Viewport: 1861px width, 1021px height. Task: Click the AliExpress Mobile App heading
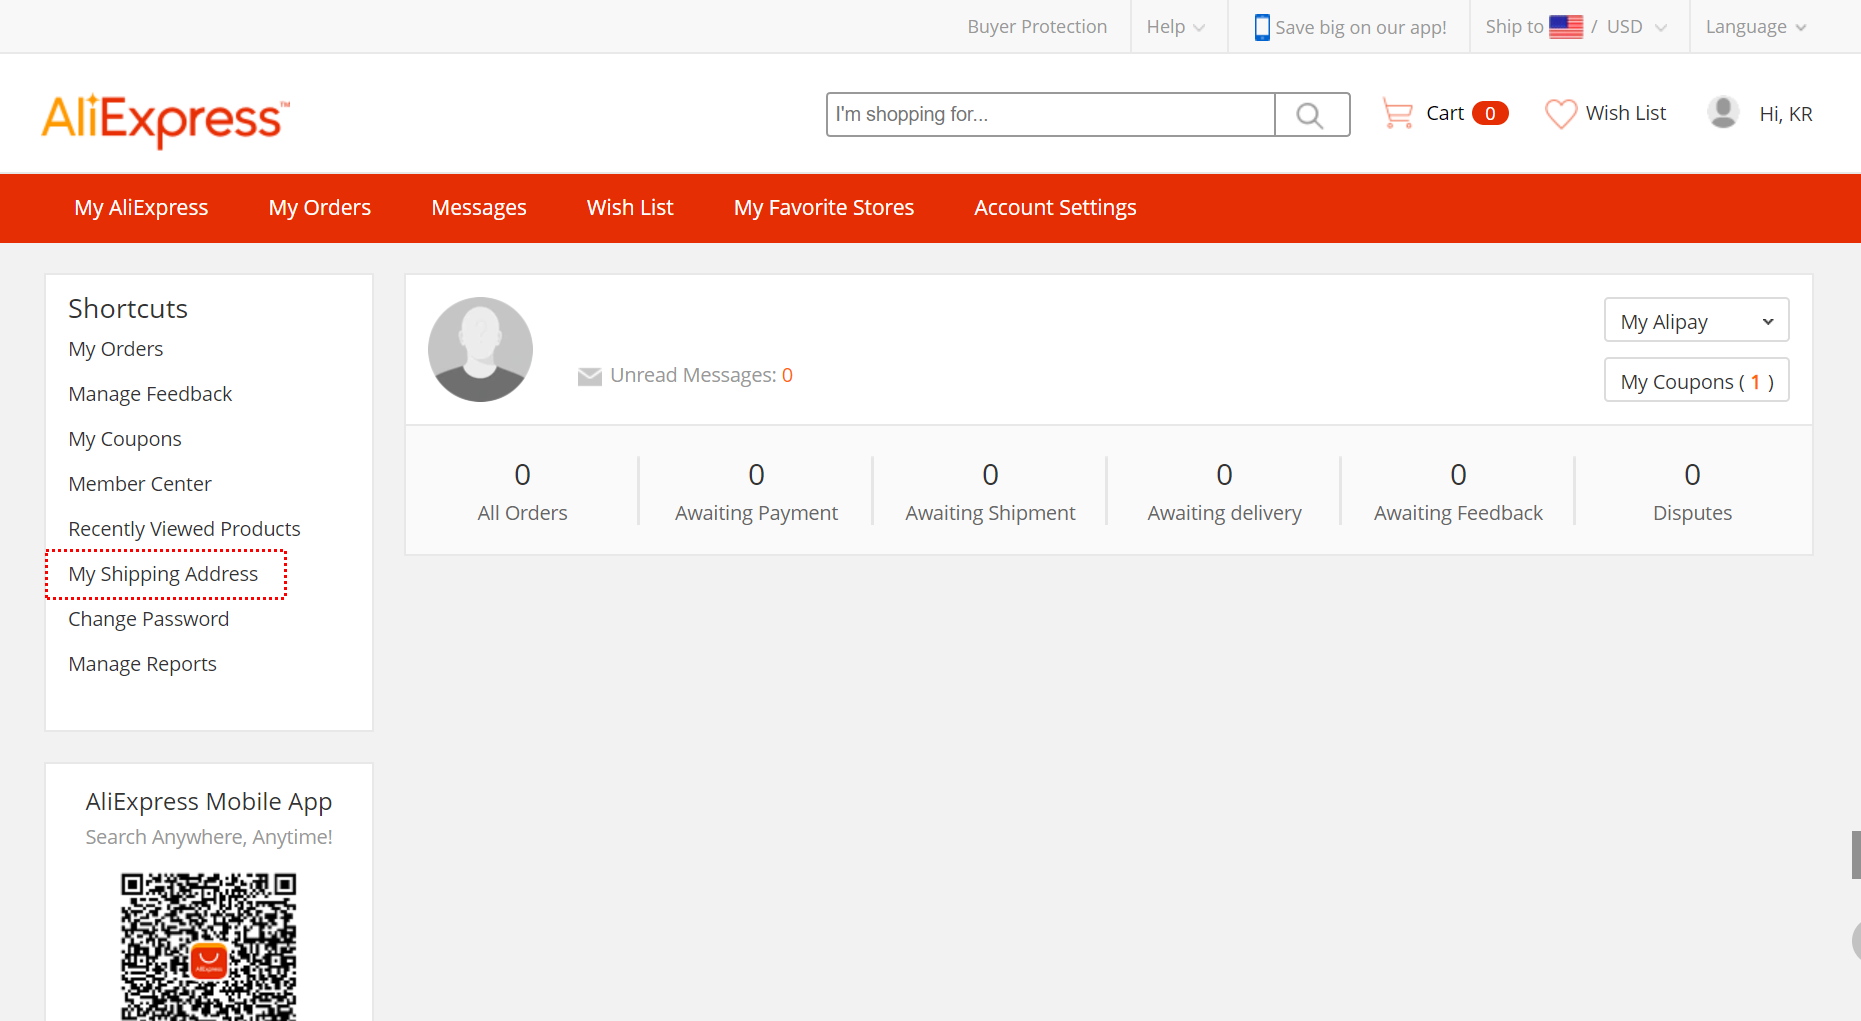coord(209,802)
